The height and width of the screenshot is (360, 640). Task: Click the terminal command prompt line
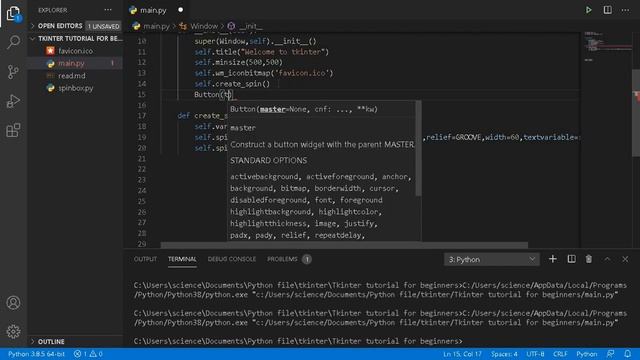point(298,341)
